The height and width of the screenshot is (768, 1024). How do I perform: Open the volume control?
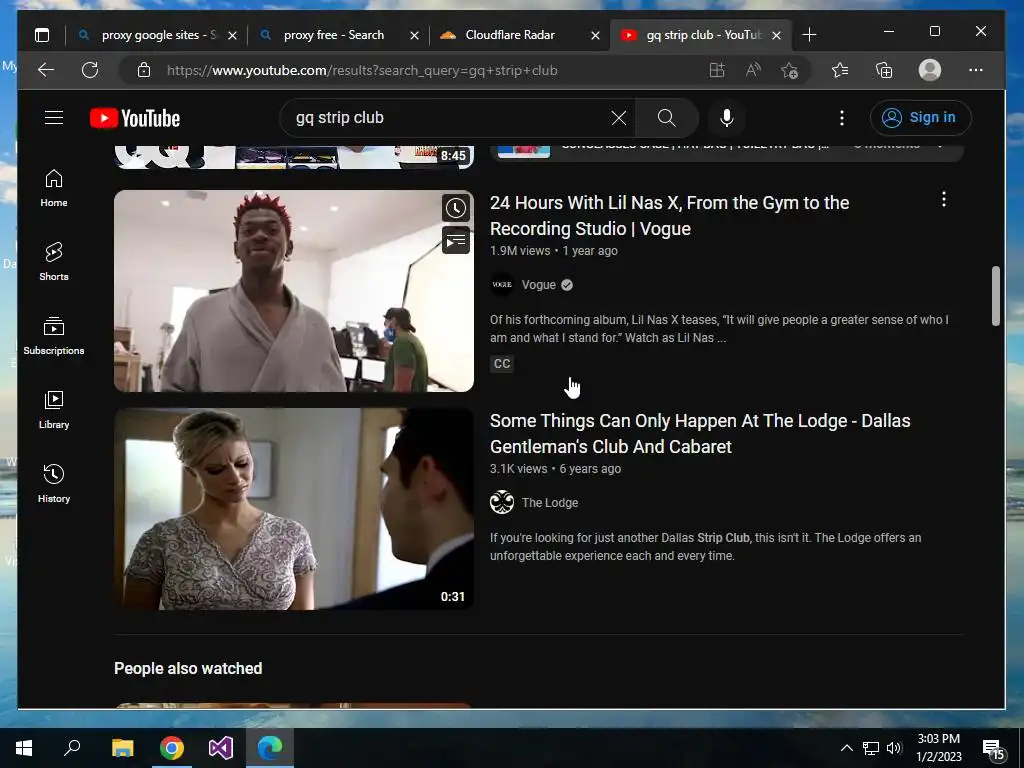(894, 748)
